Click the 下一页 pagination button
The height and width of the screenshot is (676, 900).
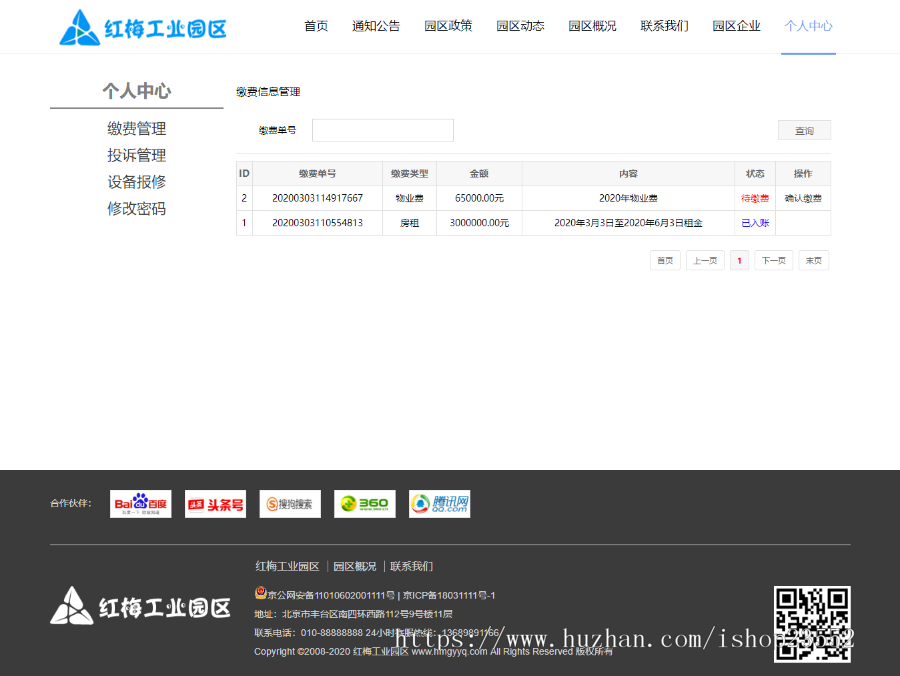point(773,260)
